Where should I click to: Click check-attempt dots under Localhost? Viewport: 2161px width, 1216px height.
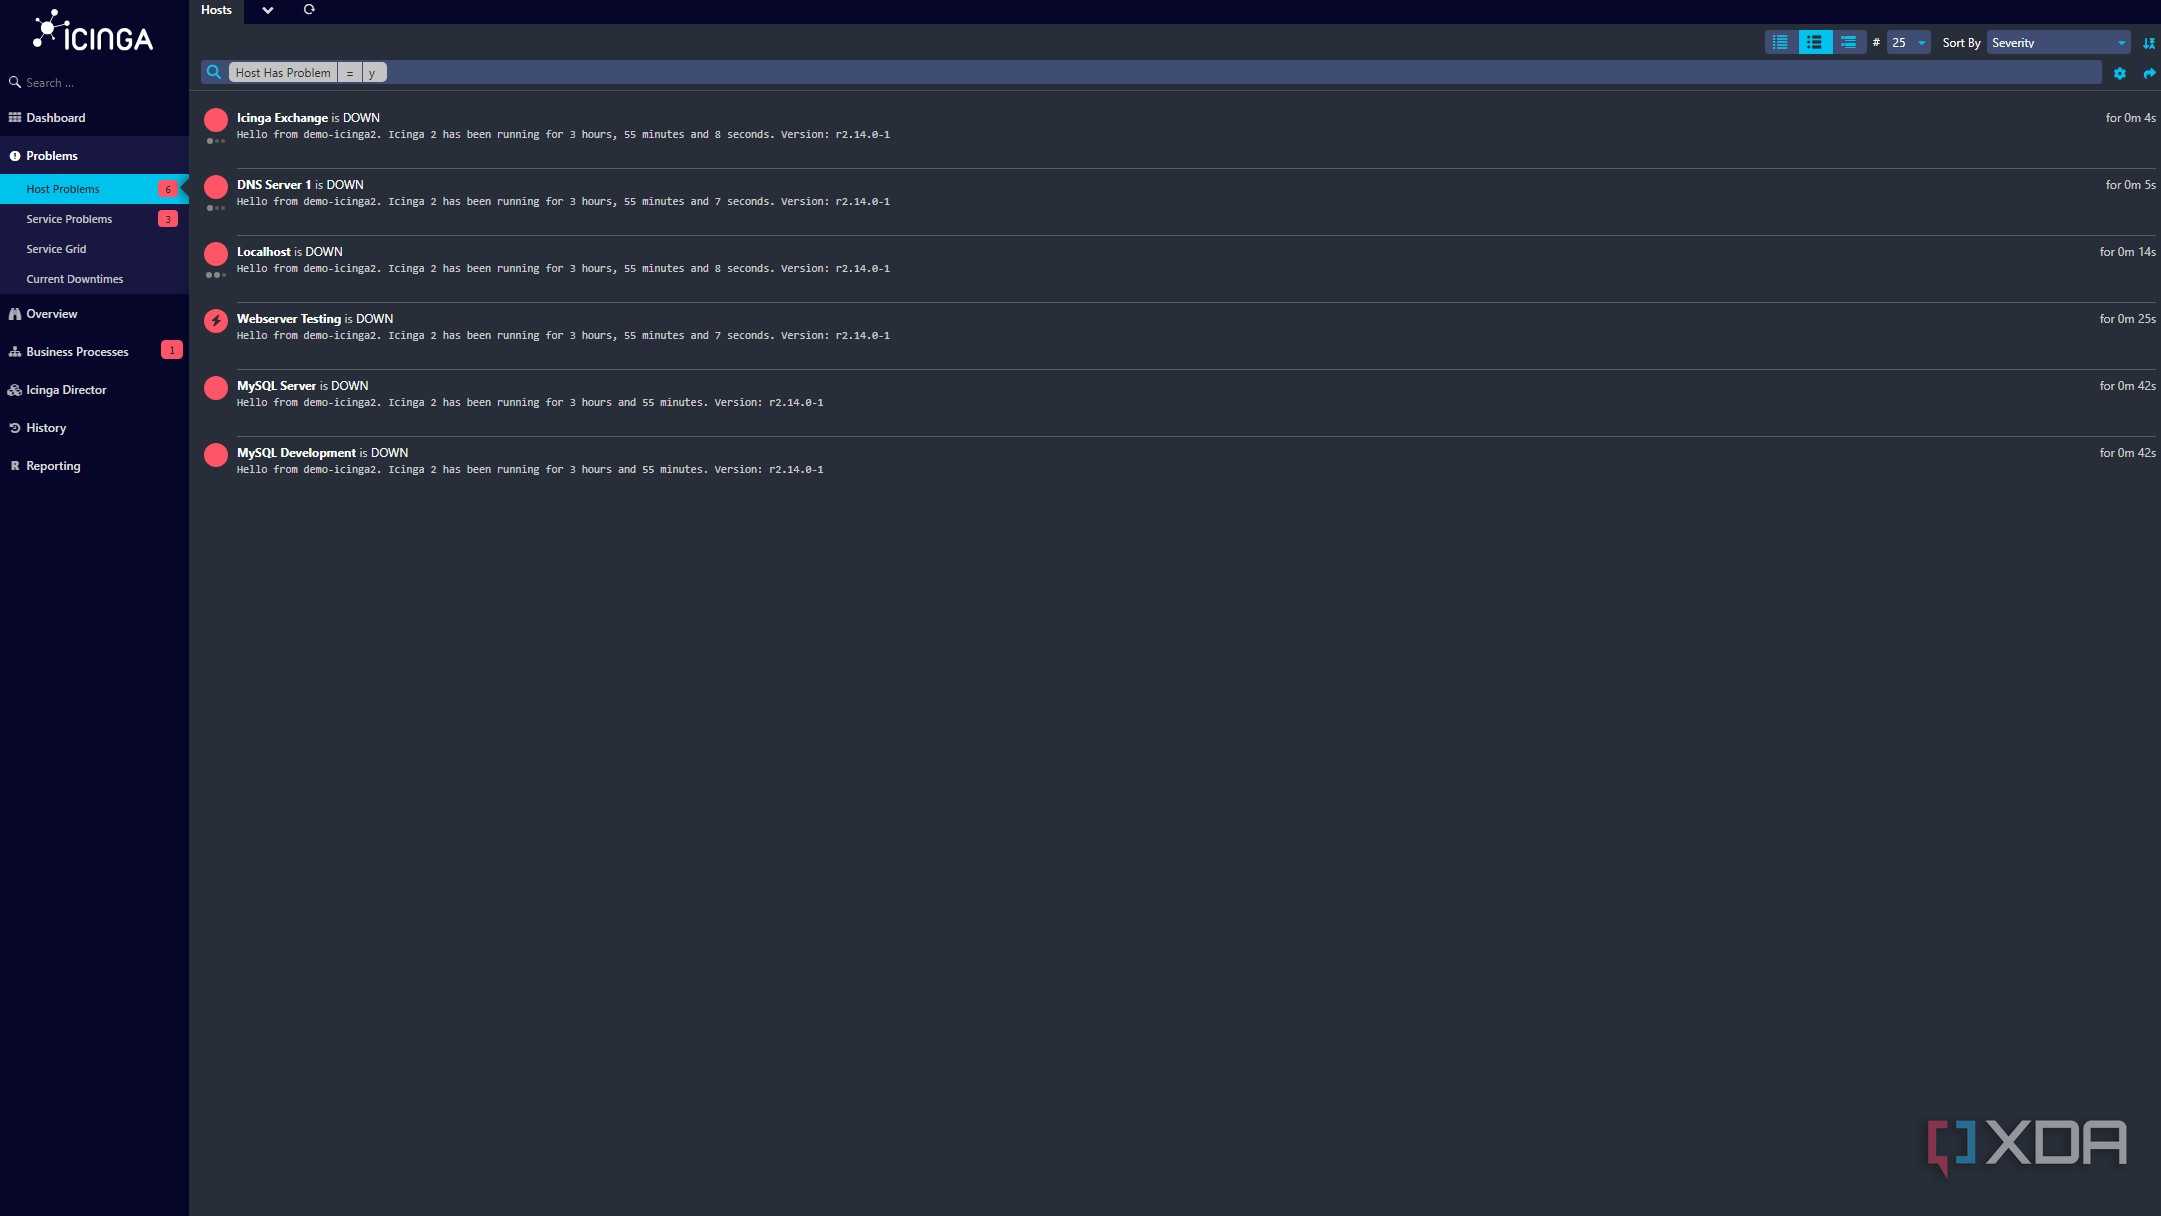[x=216, y=275]
